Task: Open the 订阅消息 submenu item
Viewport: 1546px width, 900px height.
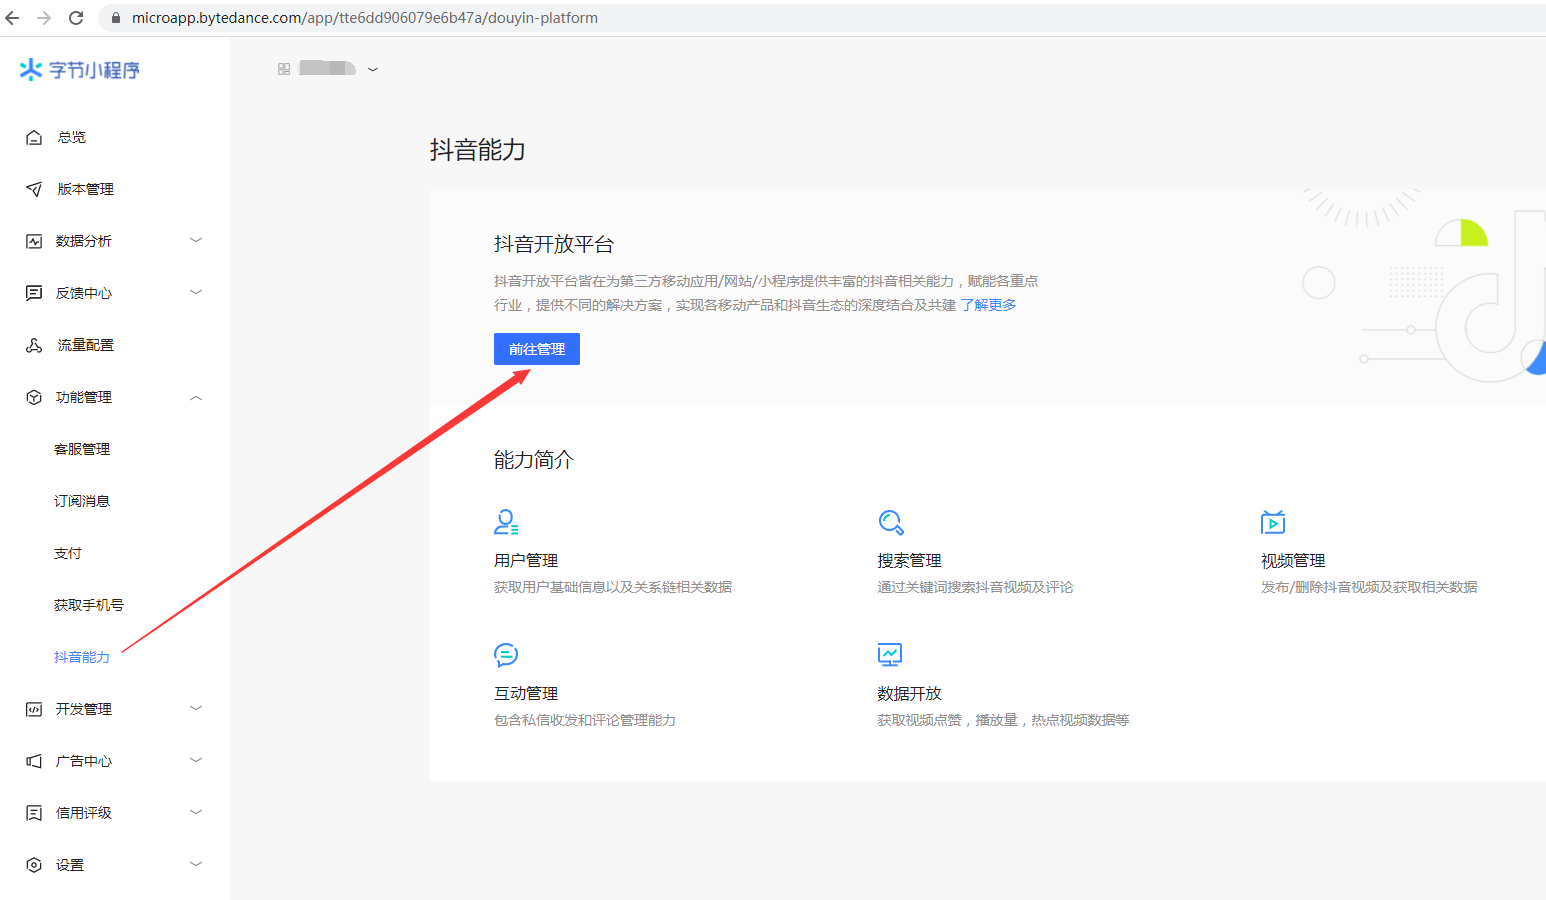Action: 82,501
